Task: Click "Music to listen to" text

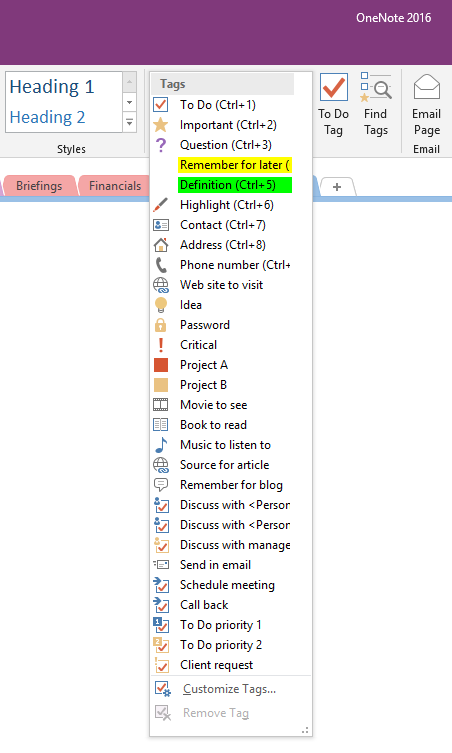Action: (x=225, y=445)
